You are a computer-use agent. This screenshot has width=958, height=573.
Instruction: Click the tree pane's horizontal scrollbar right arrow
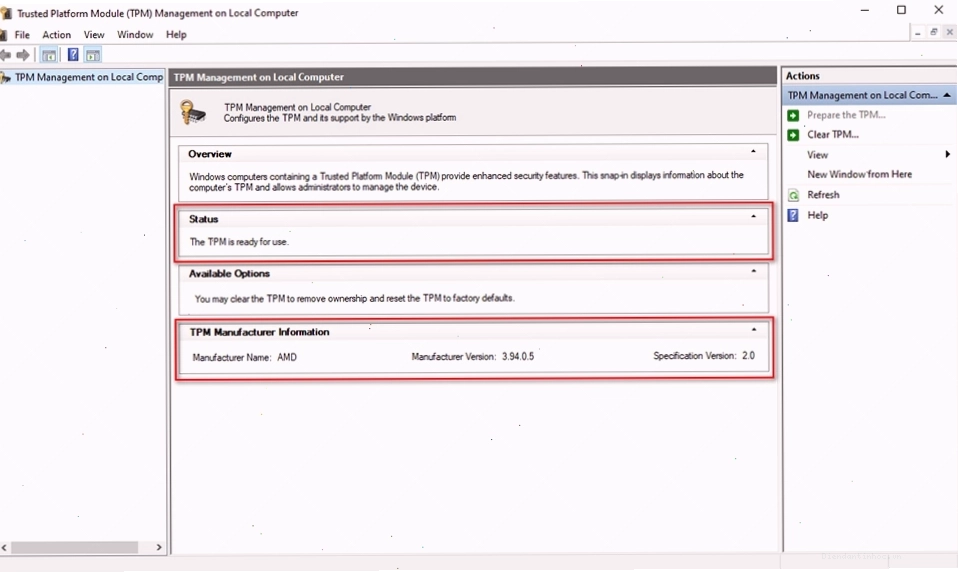159,547
